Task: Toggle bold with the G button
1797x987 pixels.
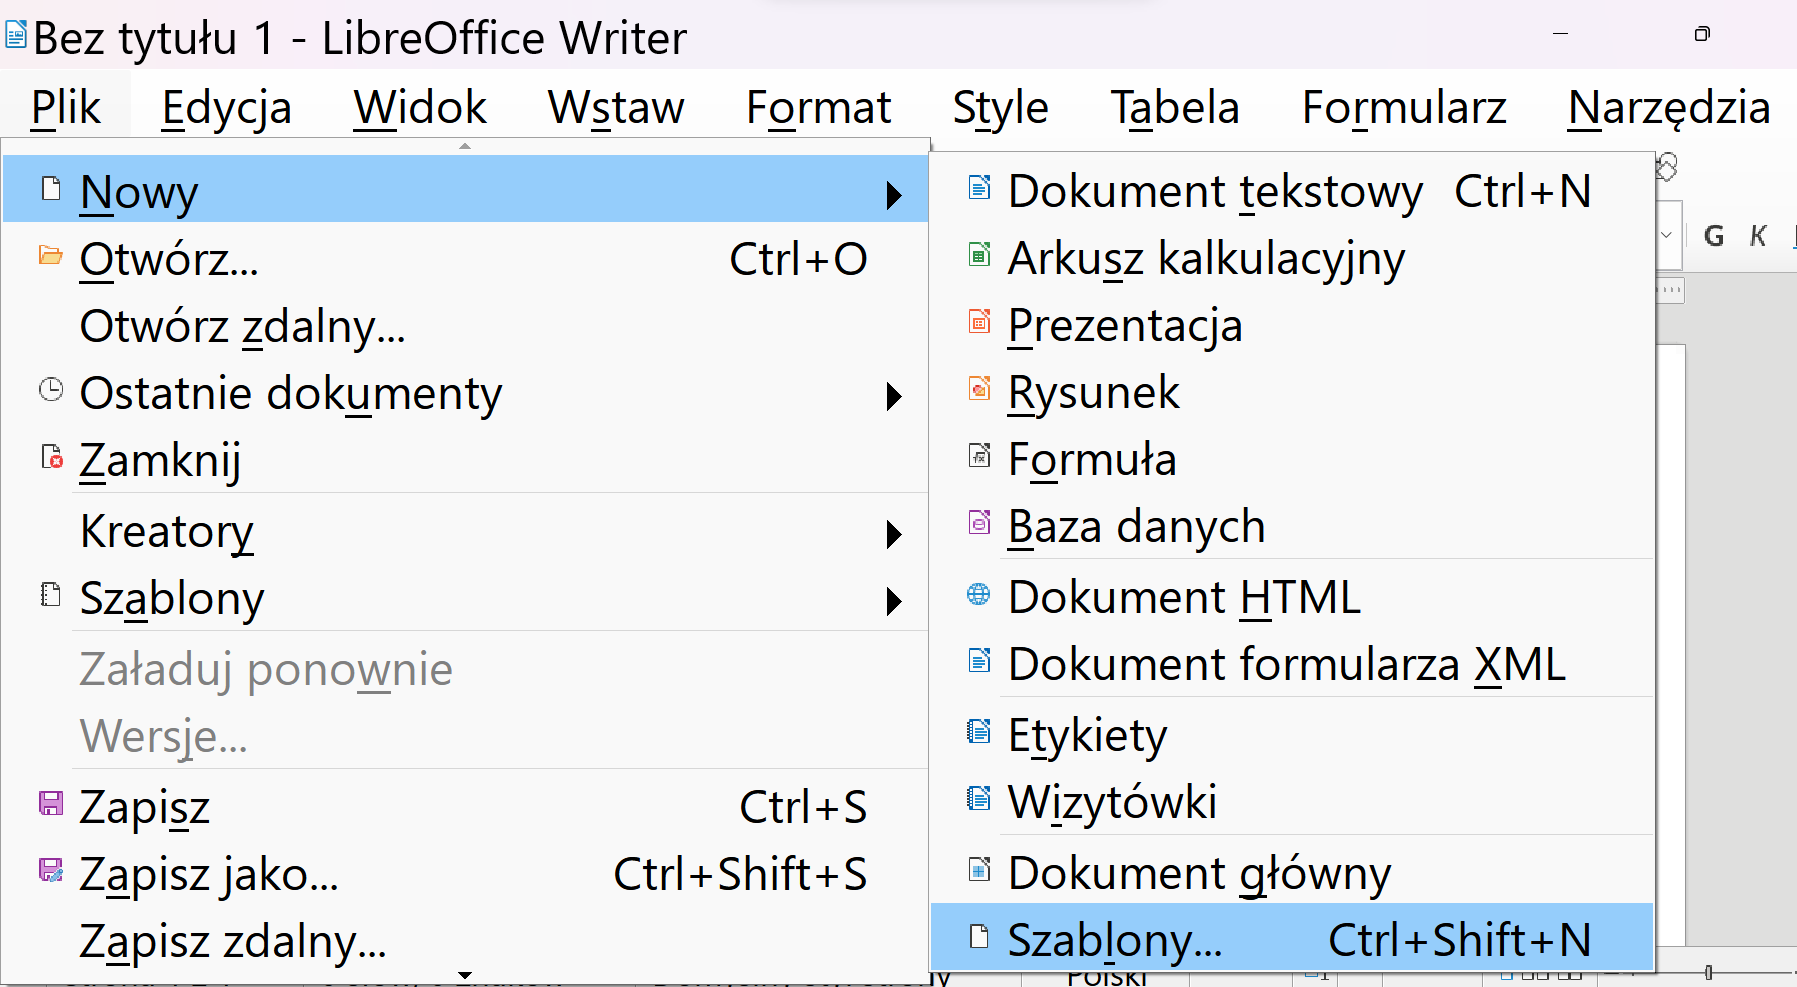Action: 1714,236
